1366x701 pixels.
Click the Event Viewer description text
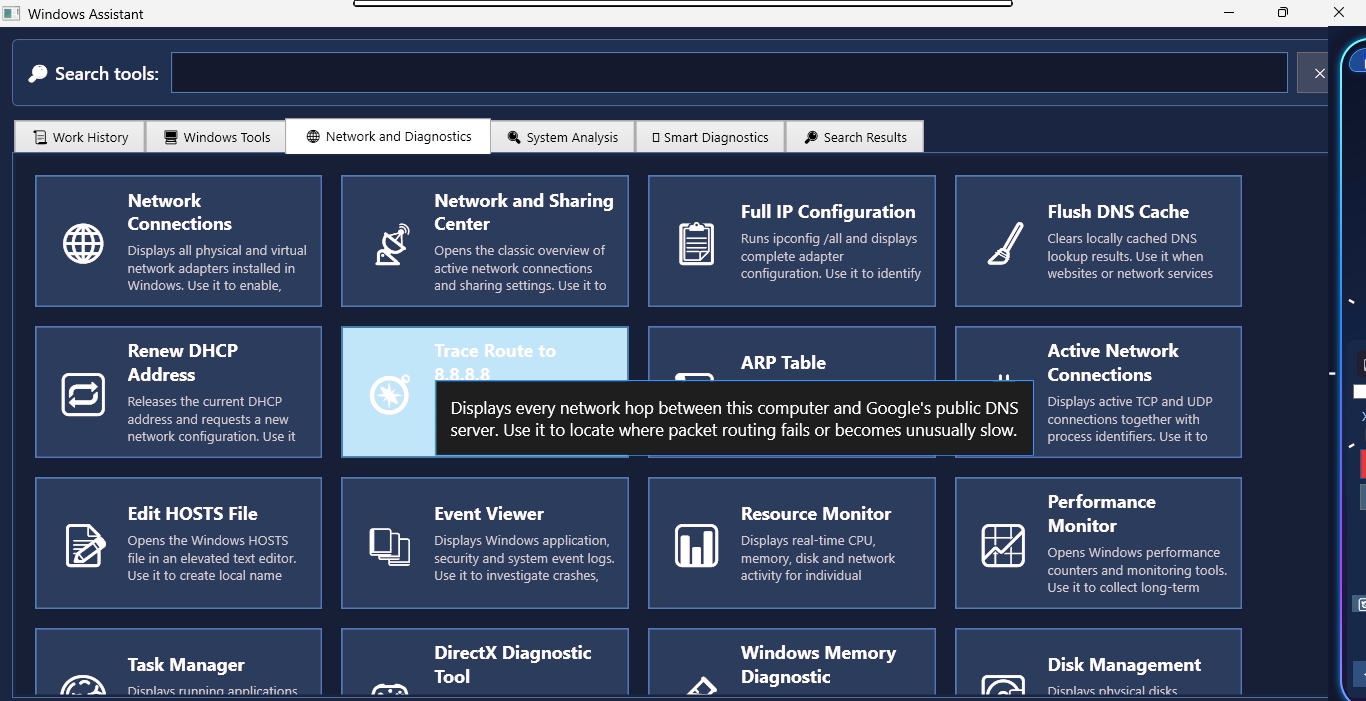point(524,558)
